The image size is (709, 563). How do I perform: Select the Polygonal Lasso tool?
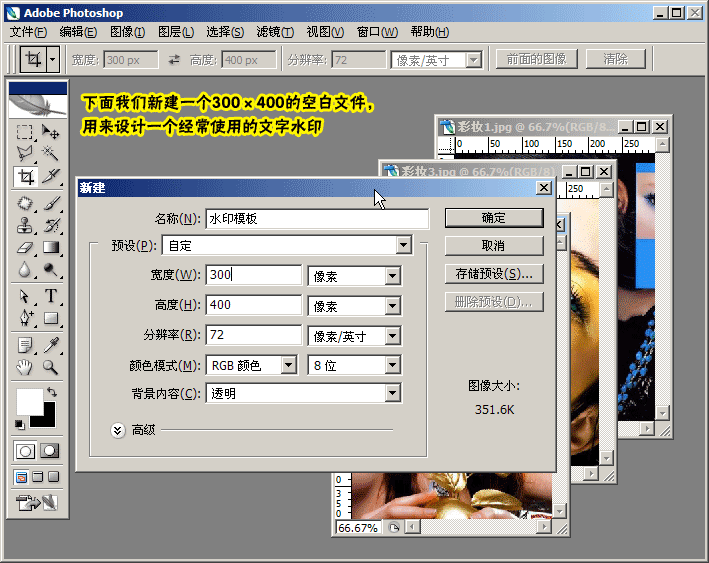point(24,153)
